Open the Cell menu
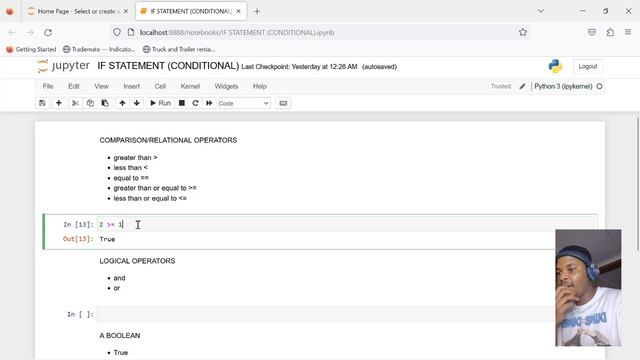This screenshot has width=640, height=360. (x=160, y=87)
